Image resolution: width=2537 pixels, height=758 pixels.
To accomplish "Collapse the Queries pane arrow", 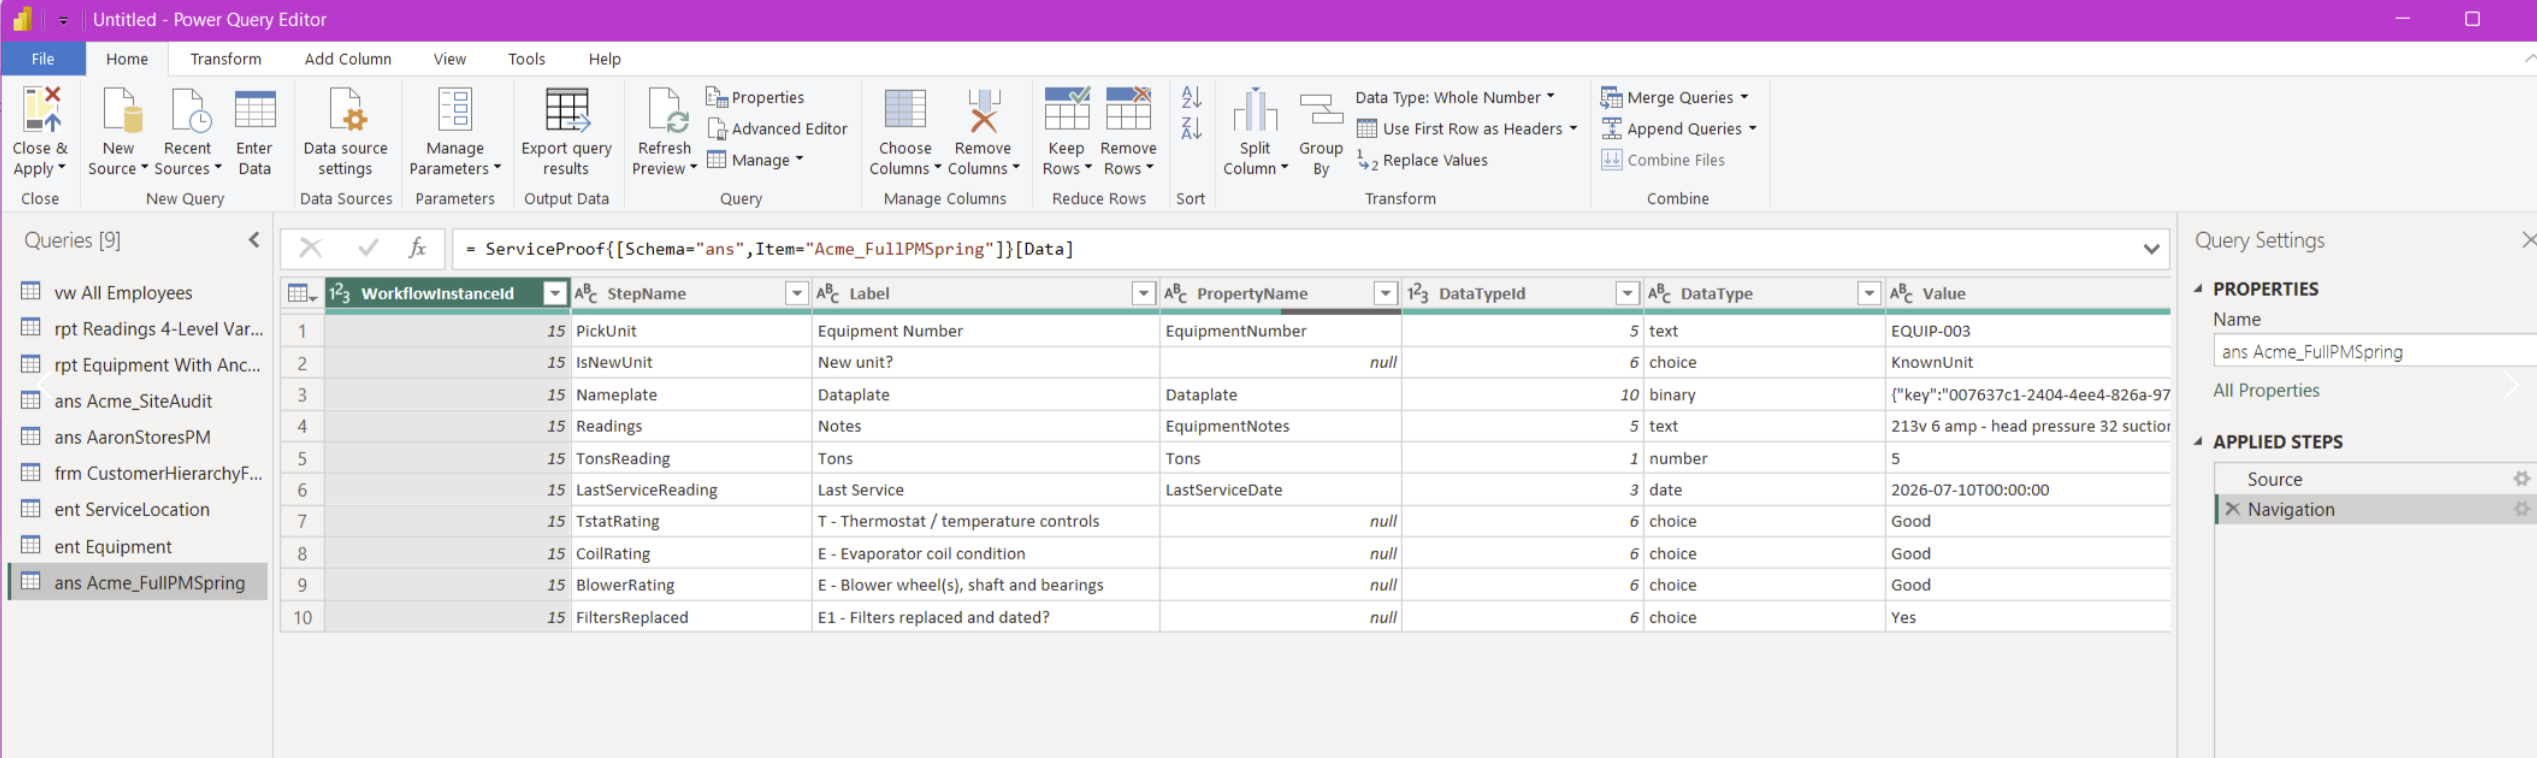I will click(254, 240).
